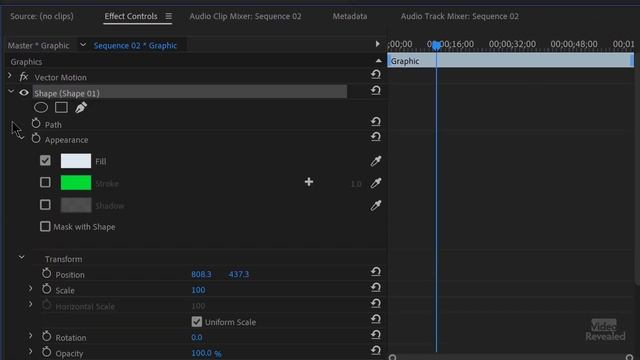The width and height of the screenshot is (640, 360).
Task: Select the rectangle mask tool
Action: coord(61,107)
